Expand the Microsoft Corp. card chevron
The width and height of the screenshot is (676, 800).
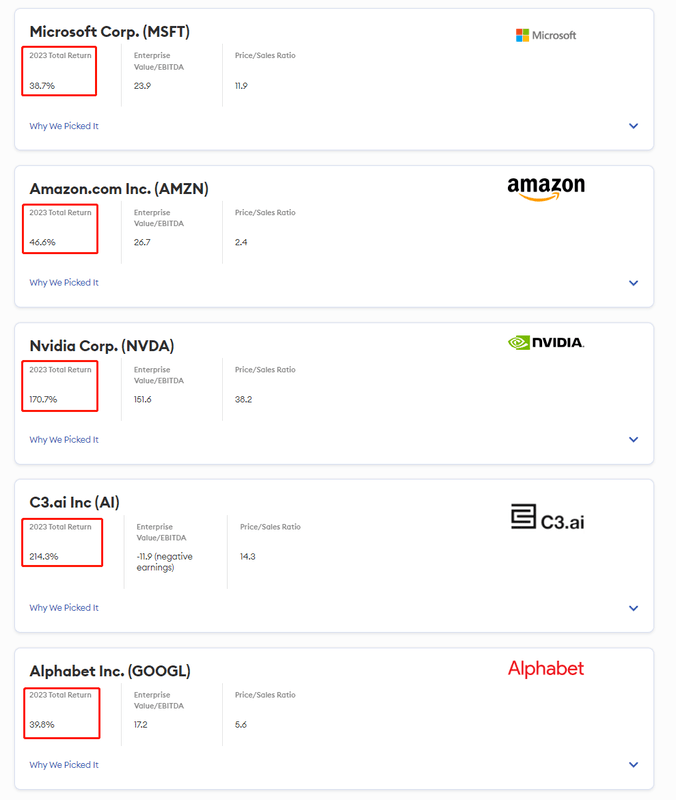[633, 126]
